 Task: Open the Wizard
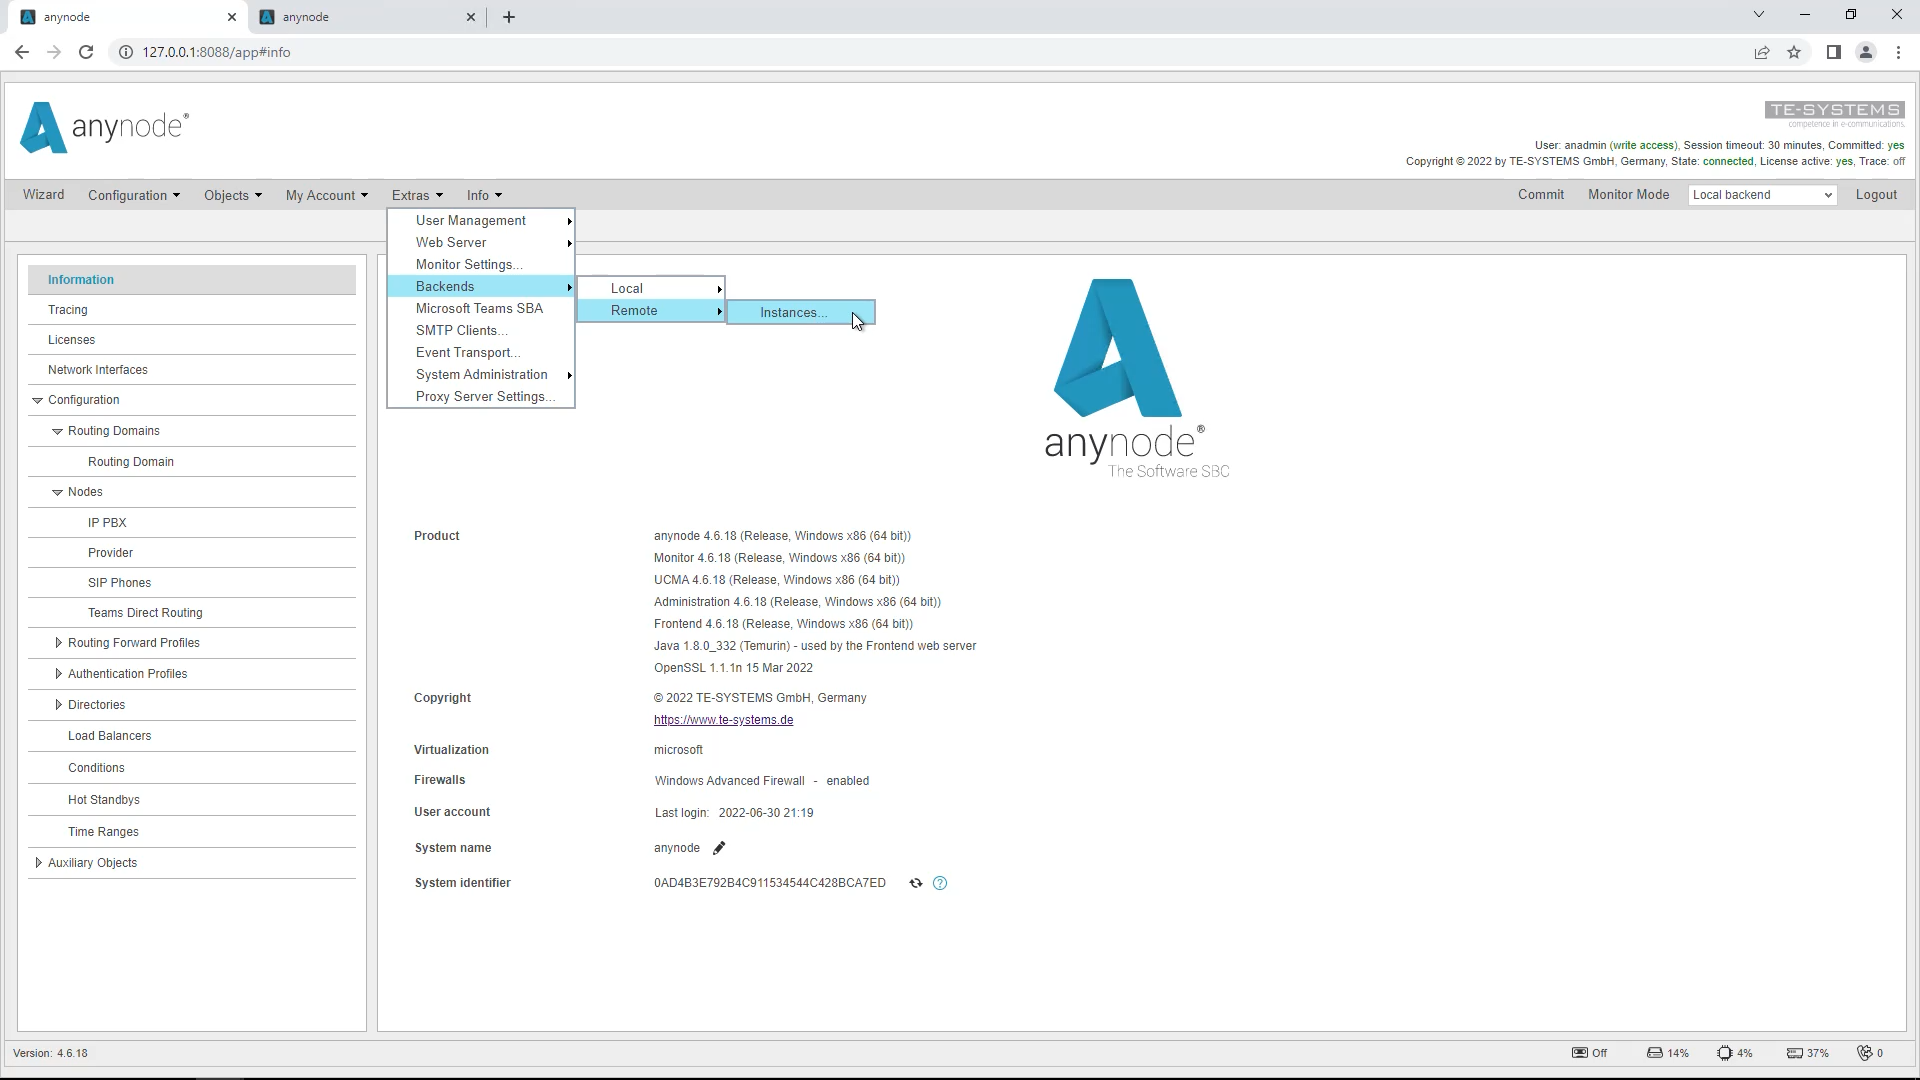point(43,195)
